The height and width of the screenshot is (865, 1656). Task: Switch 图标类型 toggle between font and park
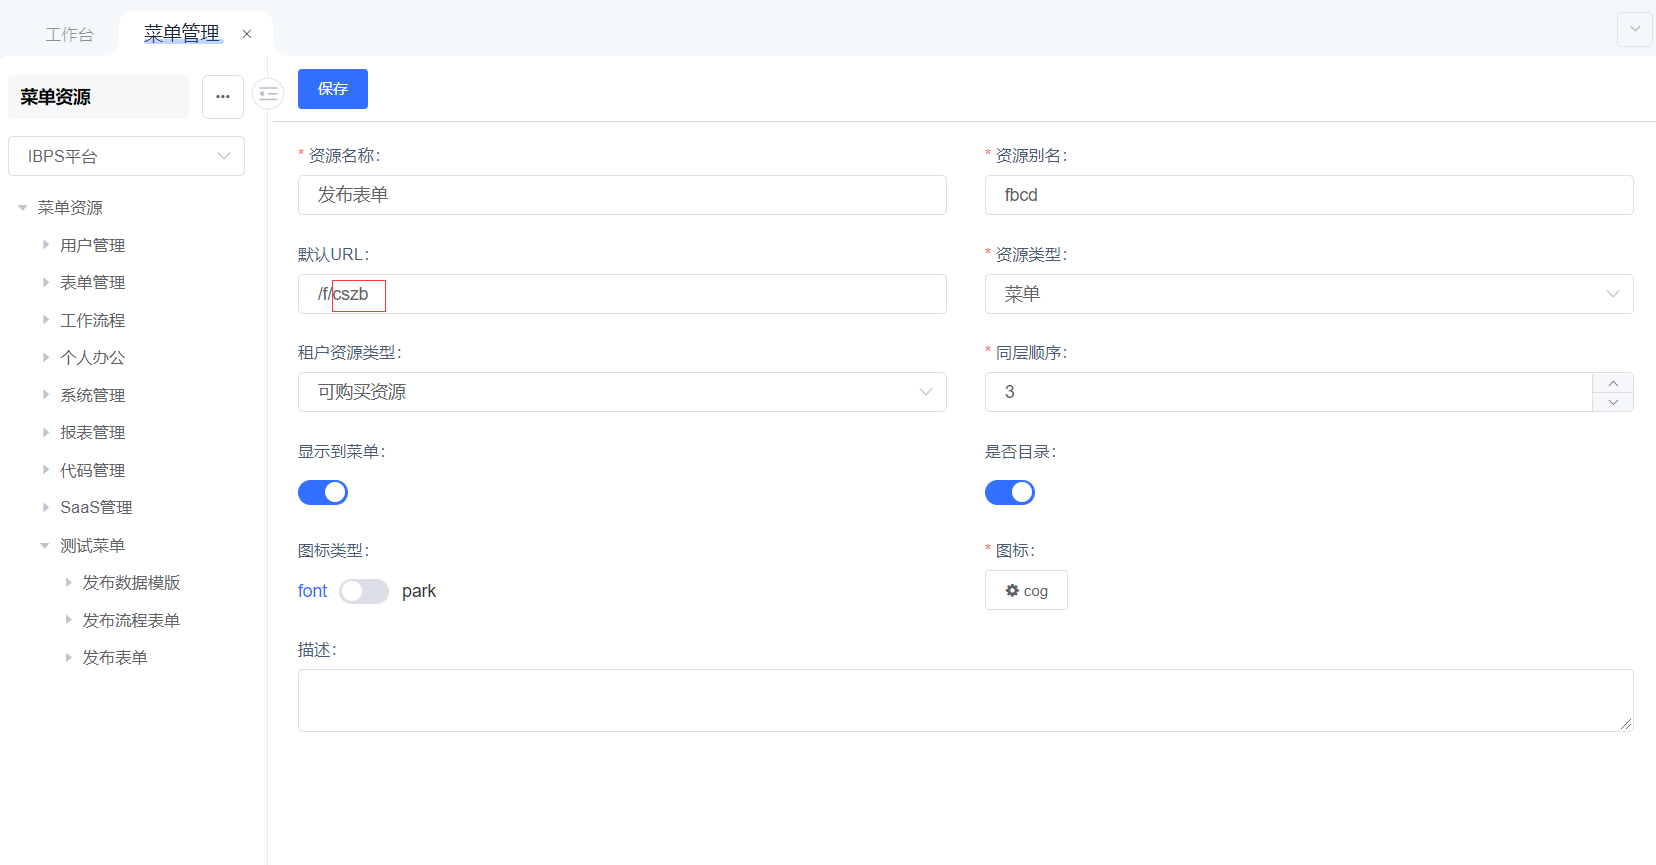[364, 592]
